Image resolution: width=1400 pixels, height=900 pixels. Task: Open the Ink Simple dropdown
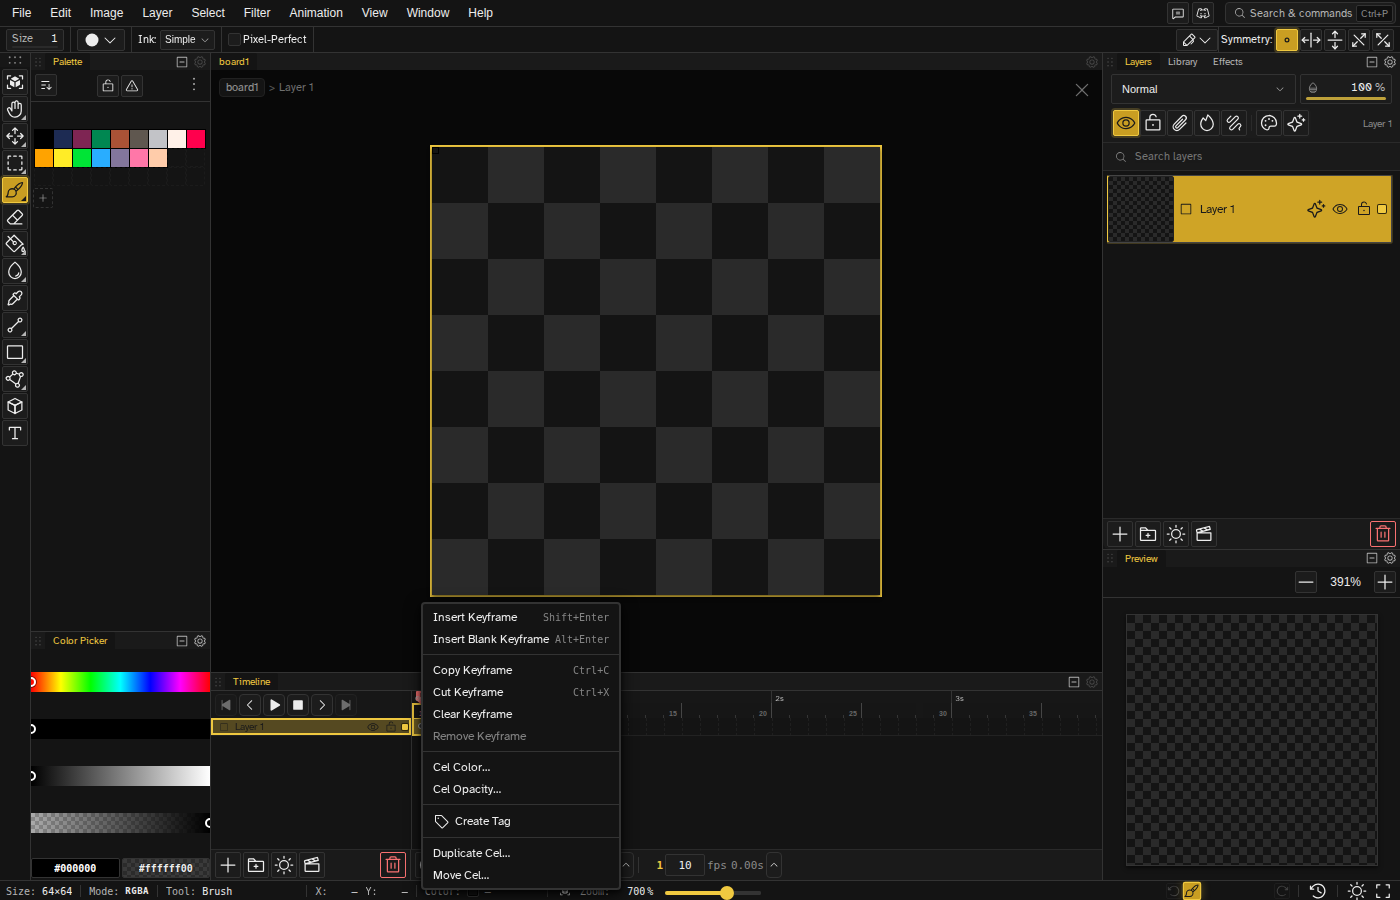(187, 39)
